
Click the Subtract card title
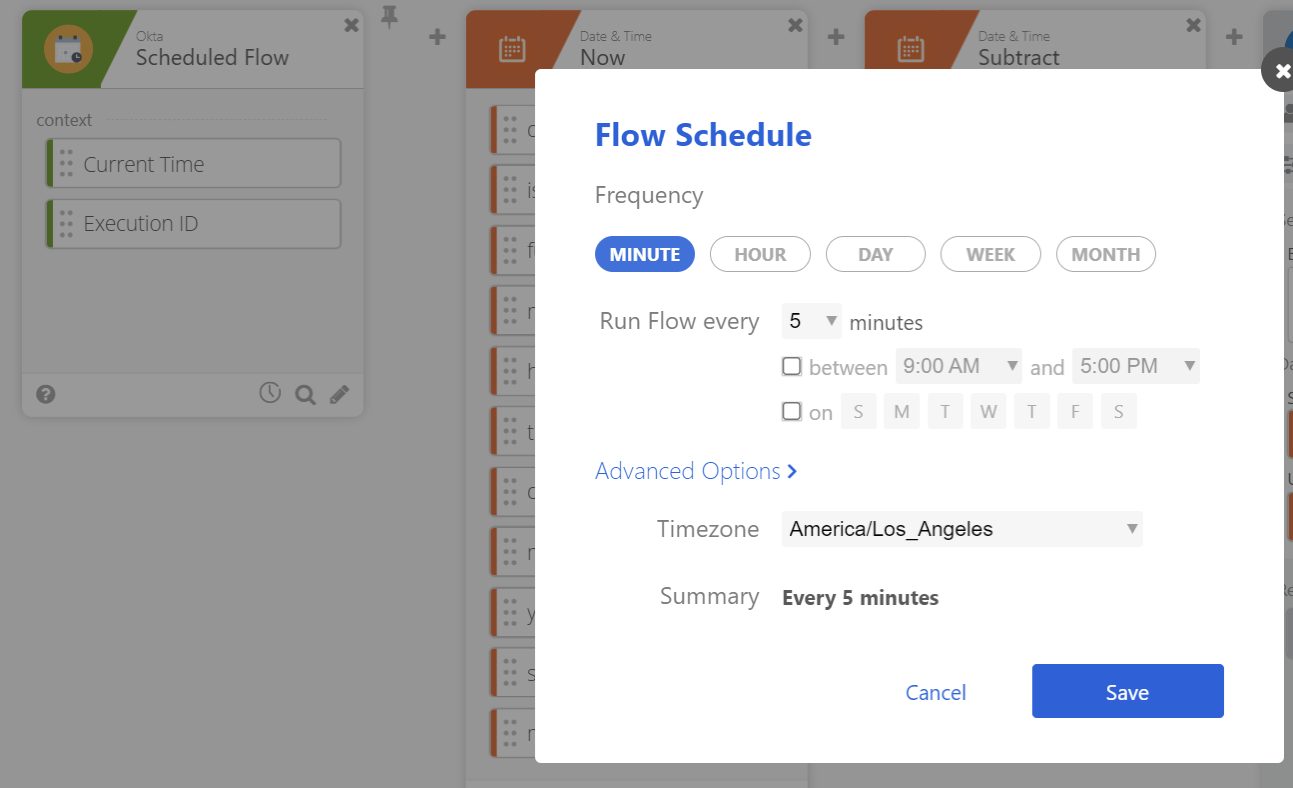(x=1019, y=57)
